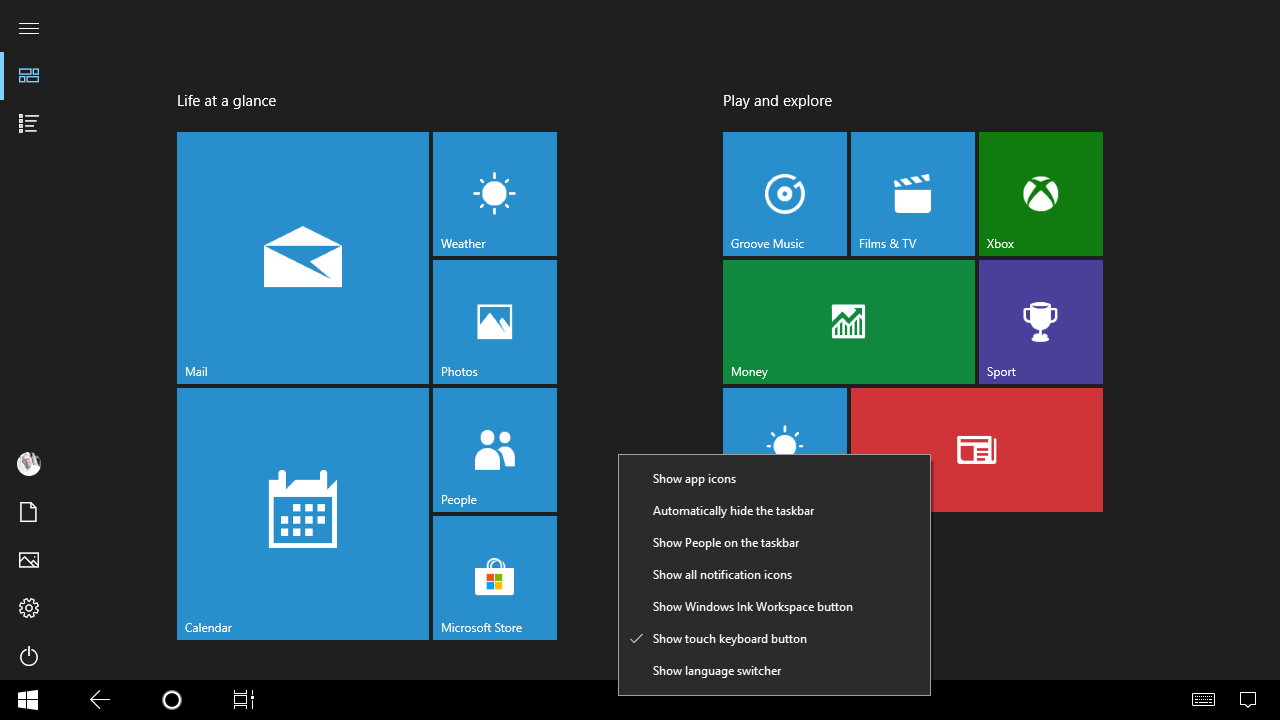1280x720 pixels.
Task: Open the Sport tile
Action: click(1041, 322)
